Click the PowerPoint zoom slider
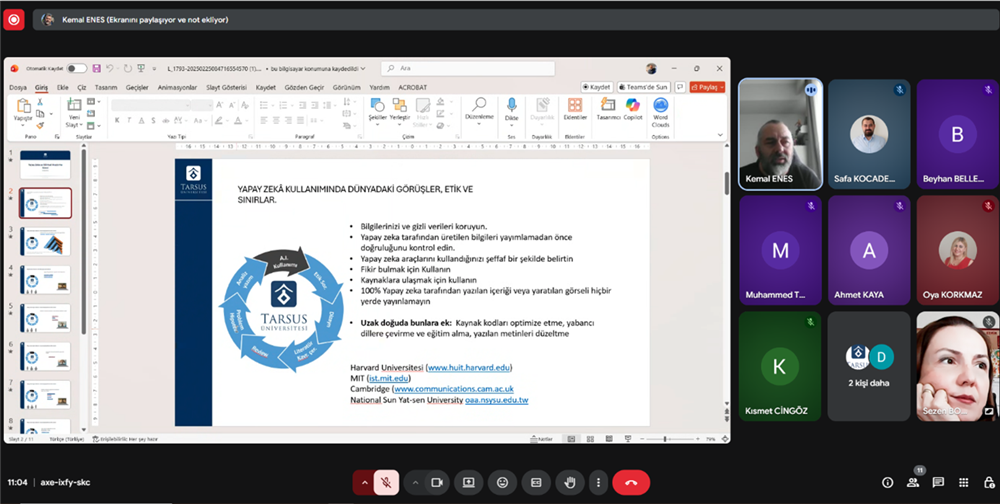 (x=665, y=438)
